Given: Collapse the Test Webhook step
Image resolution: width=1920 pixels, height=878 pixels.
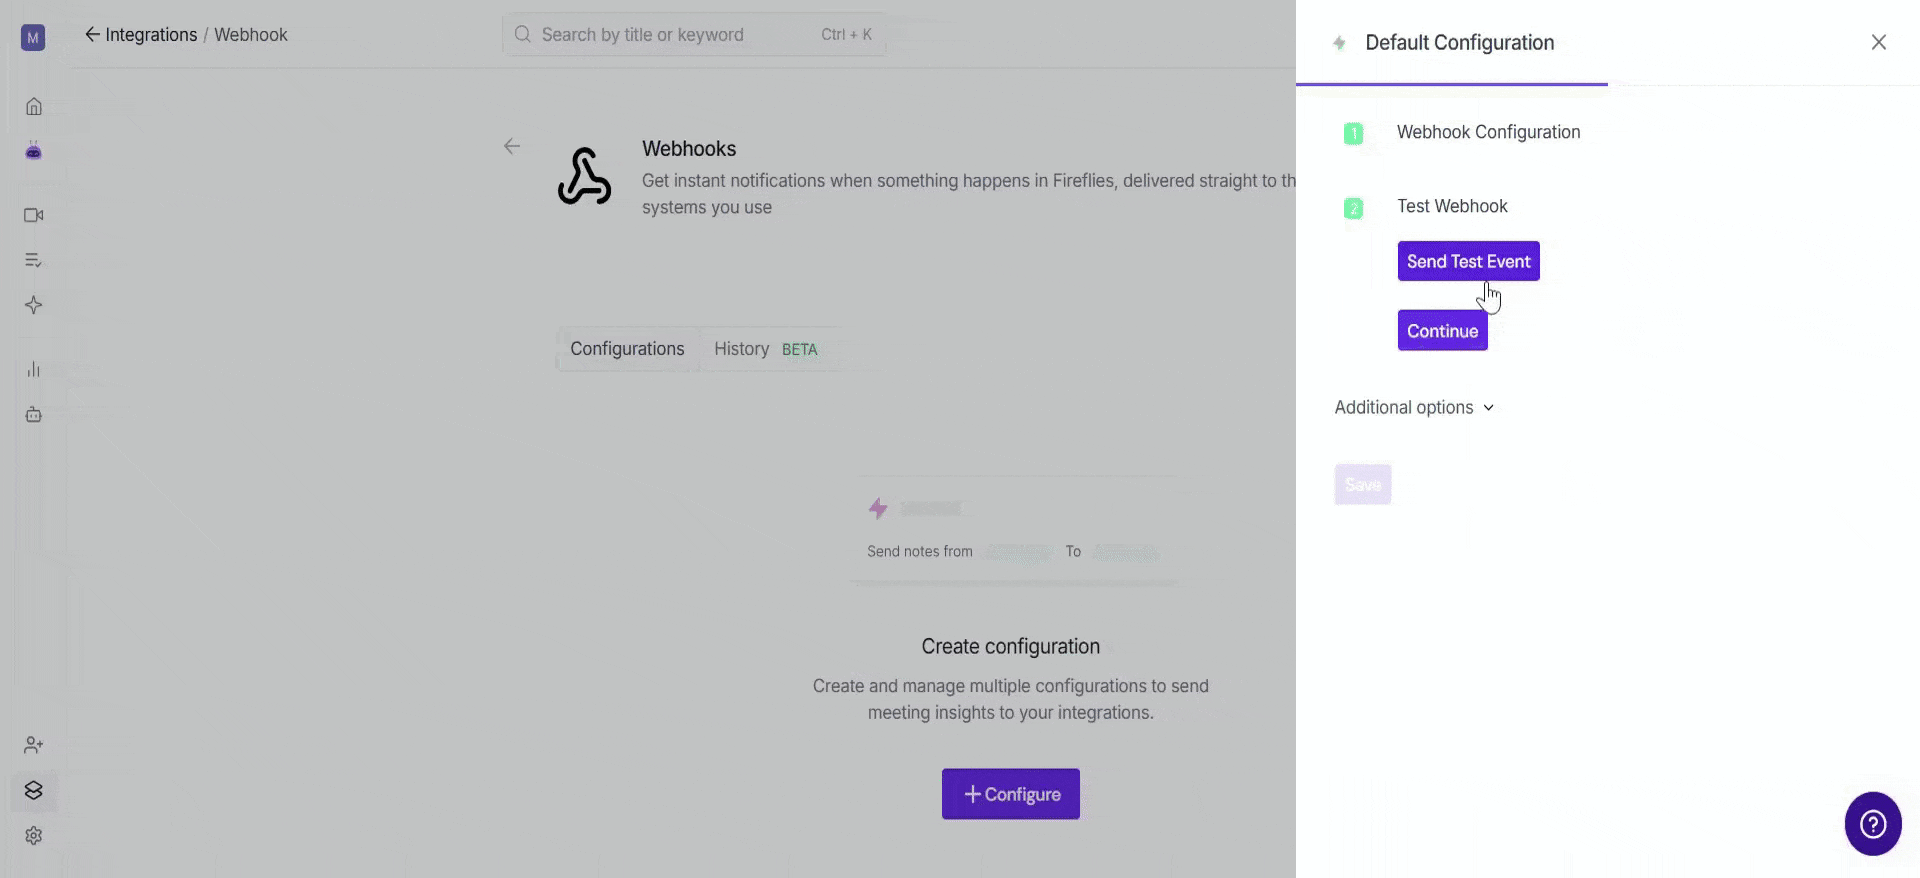Looking at the screenshot, I should pyautogui.click(x=1452, y=206).
